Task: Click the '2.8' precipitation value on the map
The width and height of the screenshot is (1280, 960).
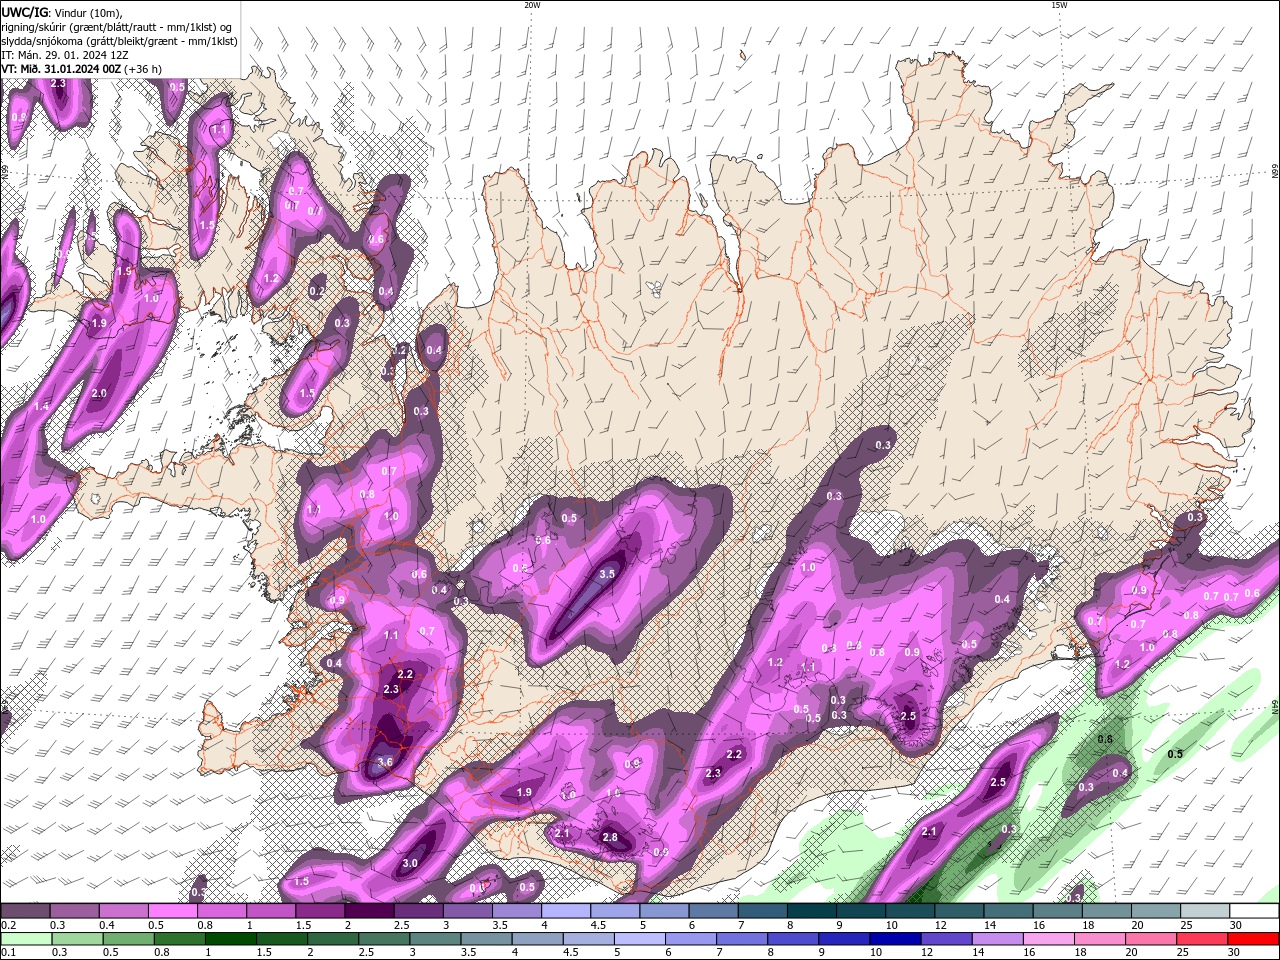Action: click(x=610, y=837)
